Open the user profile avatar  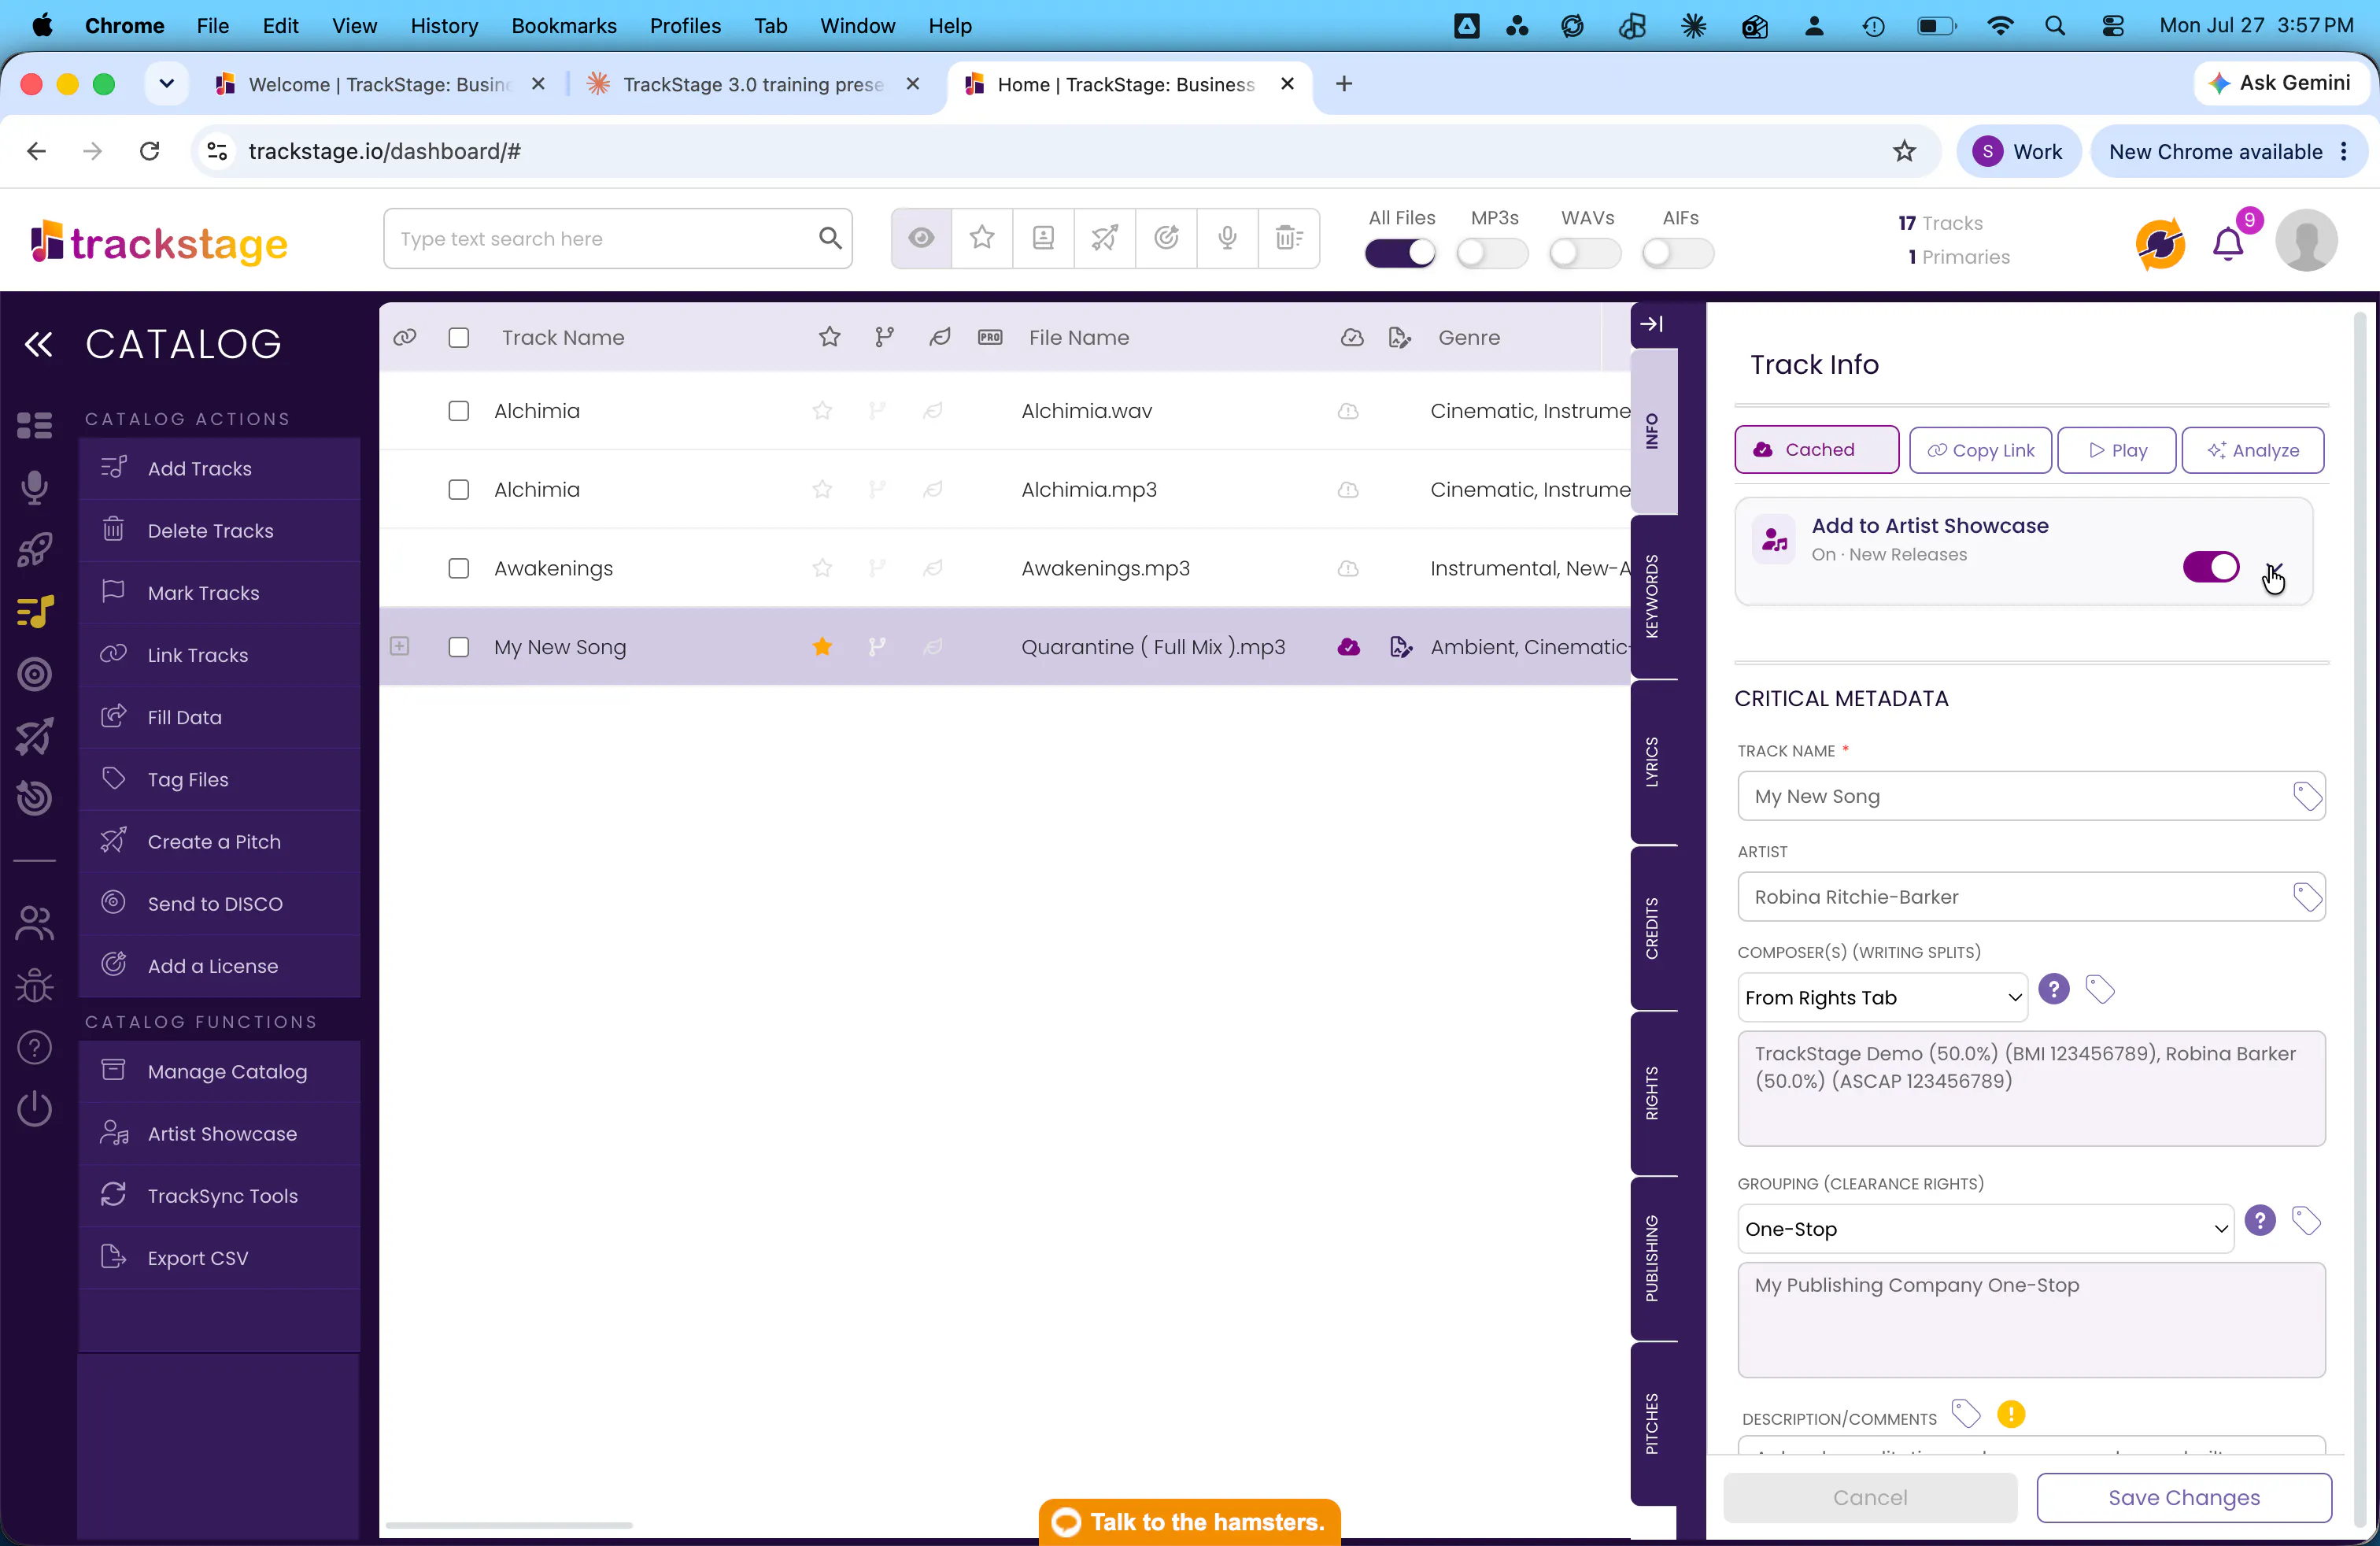pos(2306,240)
